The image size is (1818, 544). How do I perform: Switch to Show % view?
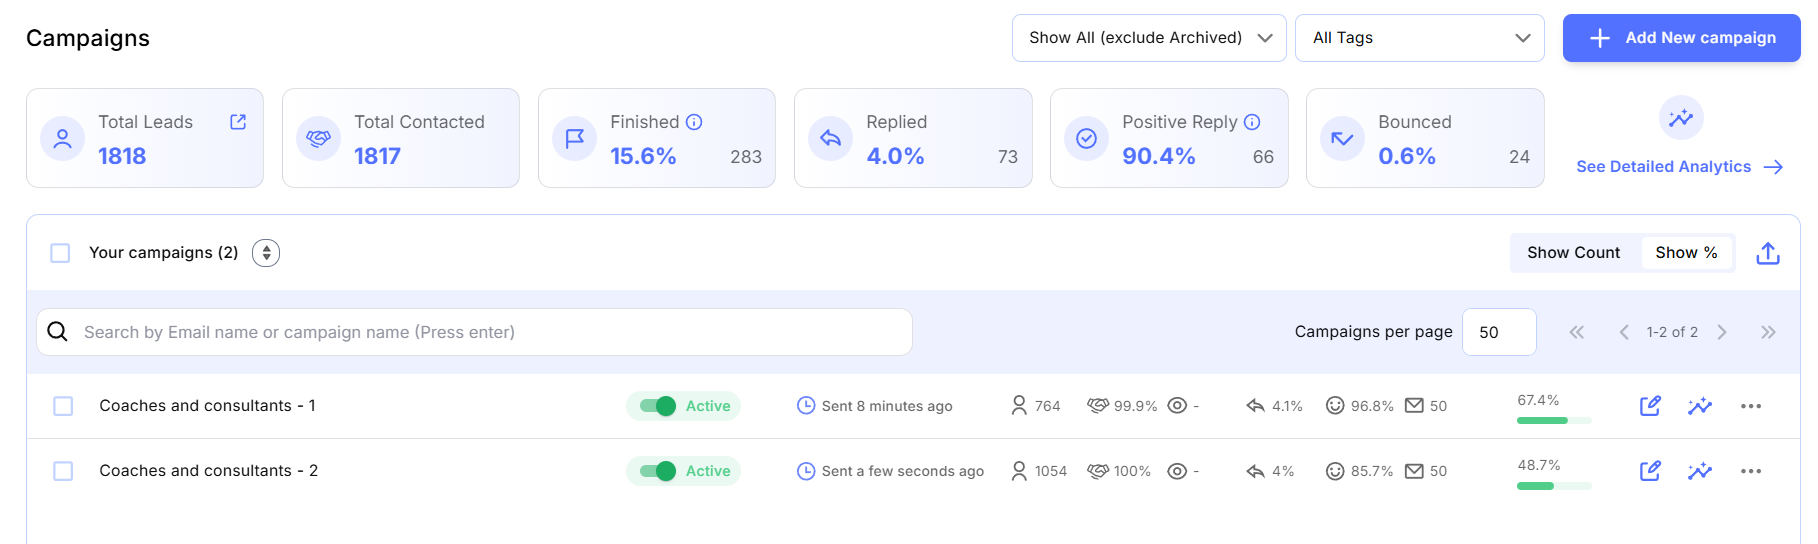[x=1686, y=253]
